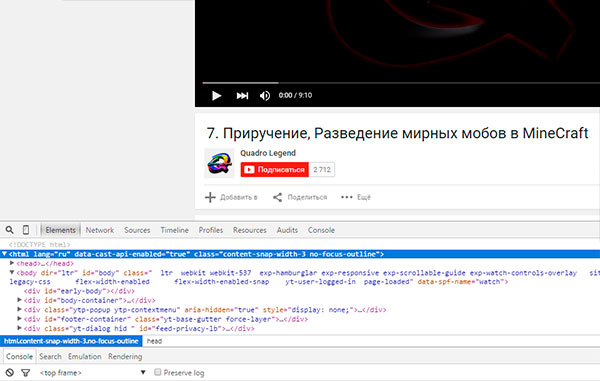Open the Quadro Legend channel avatar
Image resolution: width=600 pixels, height=381 pixels.
(x=219, y=163)
